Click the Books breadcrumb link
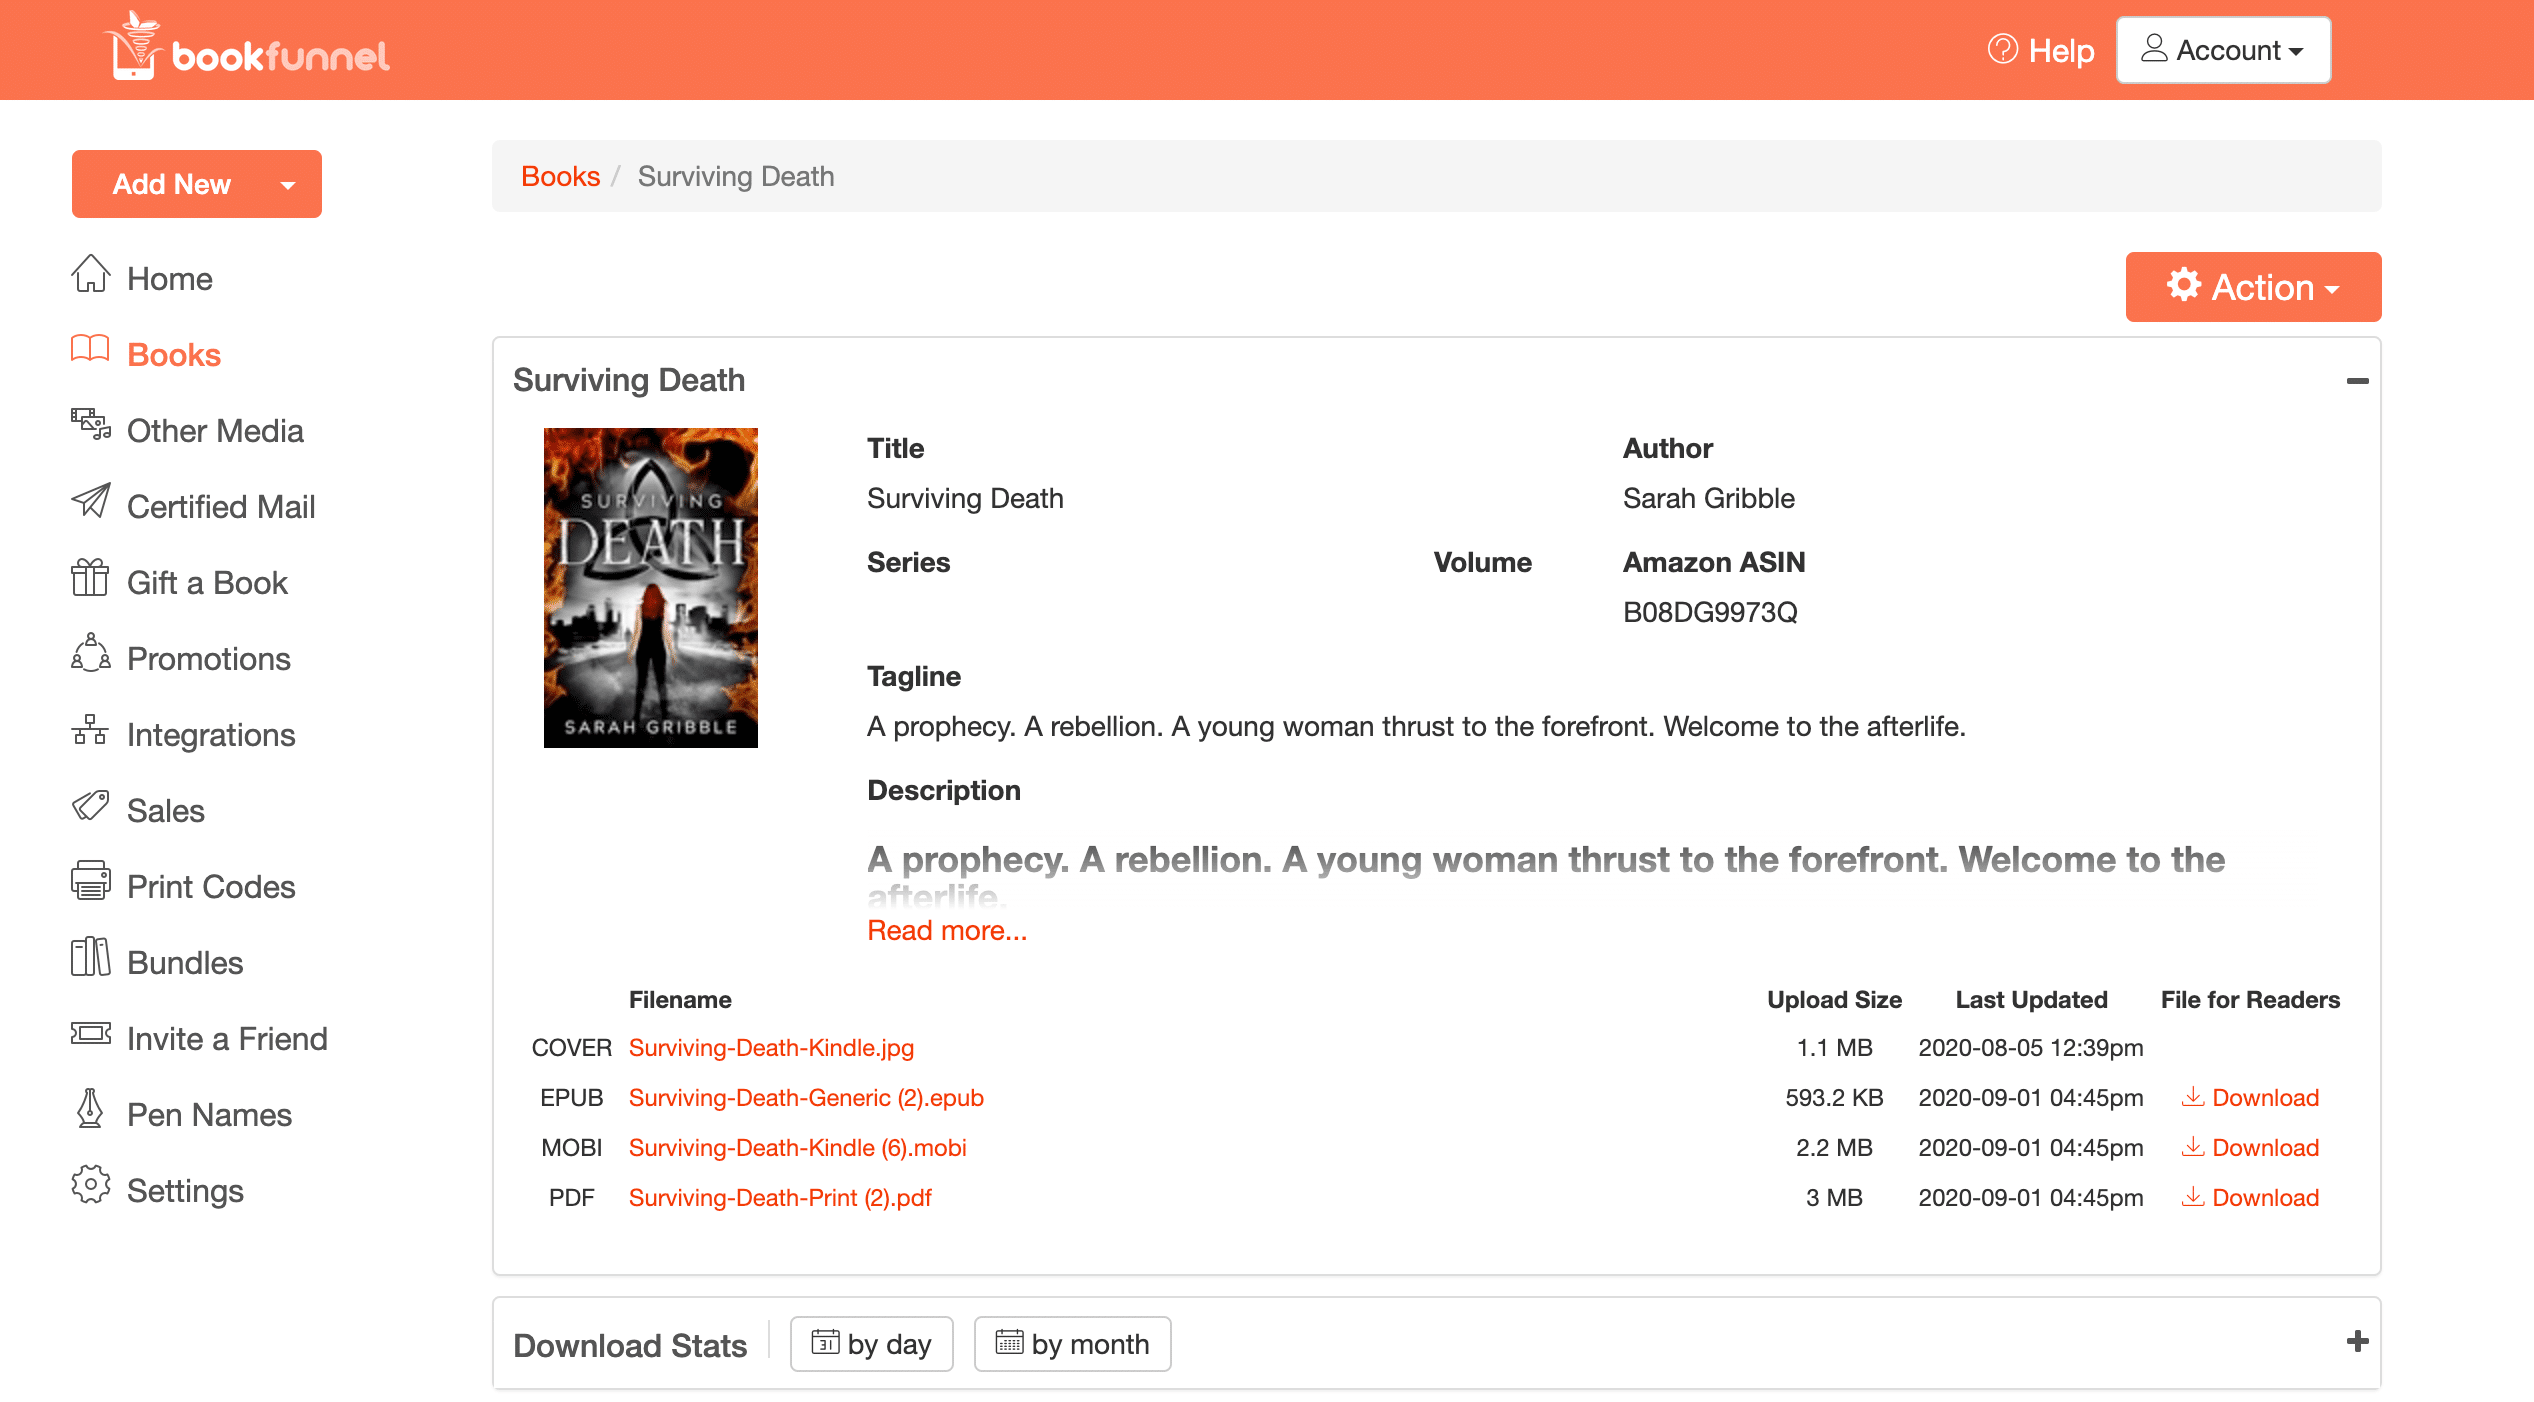2534x1402 pixels. (x=559, y=174)
